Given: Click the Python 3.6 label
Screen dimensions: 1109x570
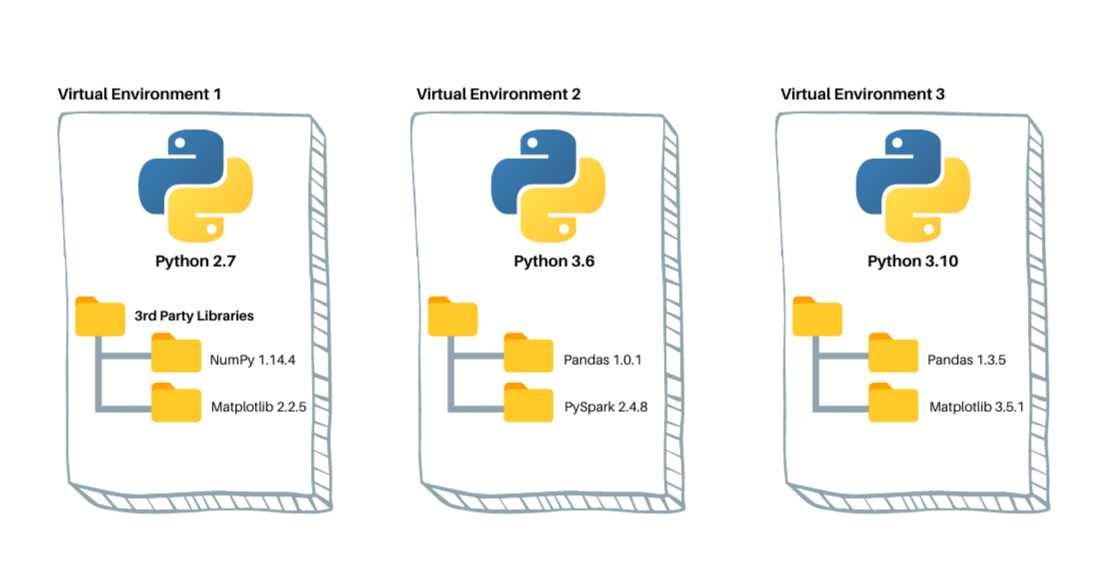Looking at the screenshot, I should click(x=554, y=262).
